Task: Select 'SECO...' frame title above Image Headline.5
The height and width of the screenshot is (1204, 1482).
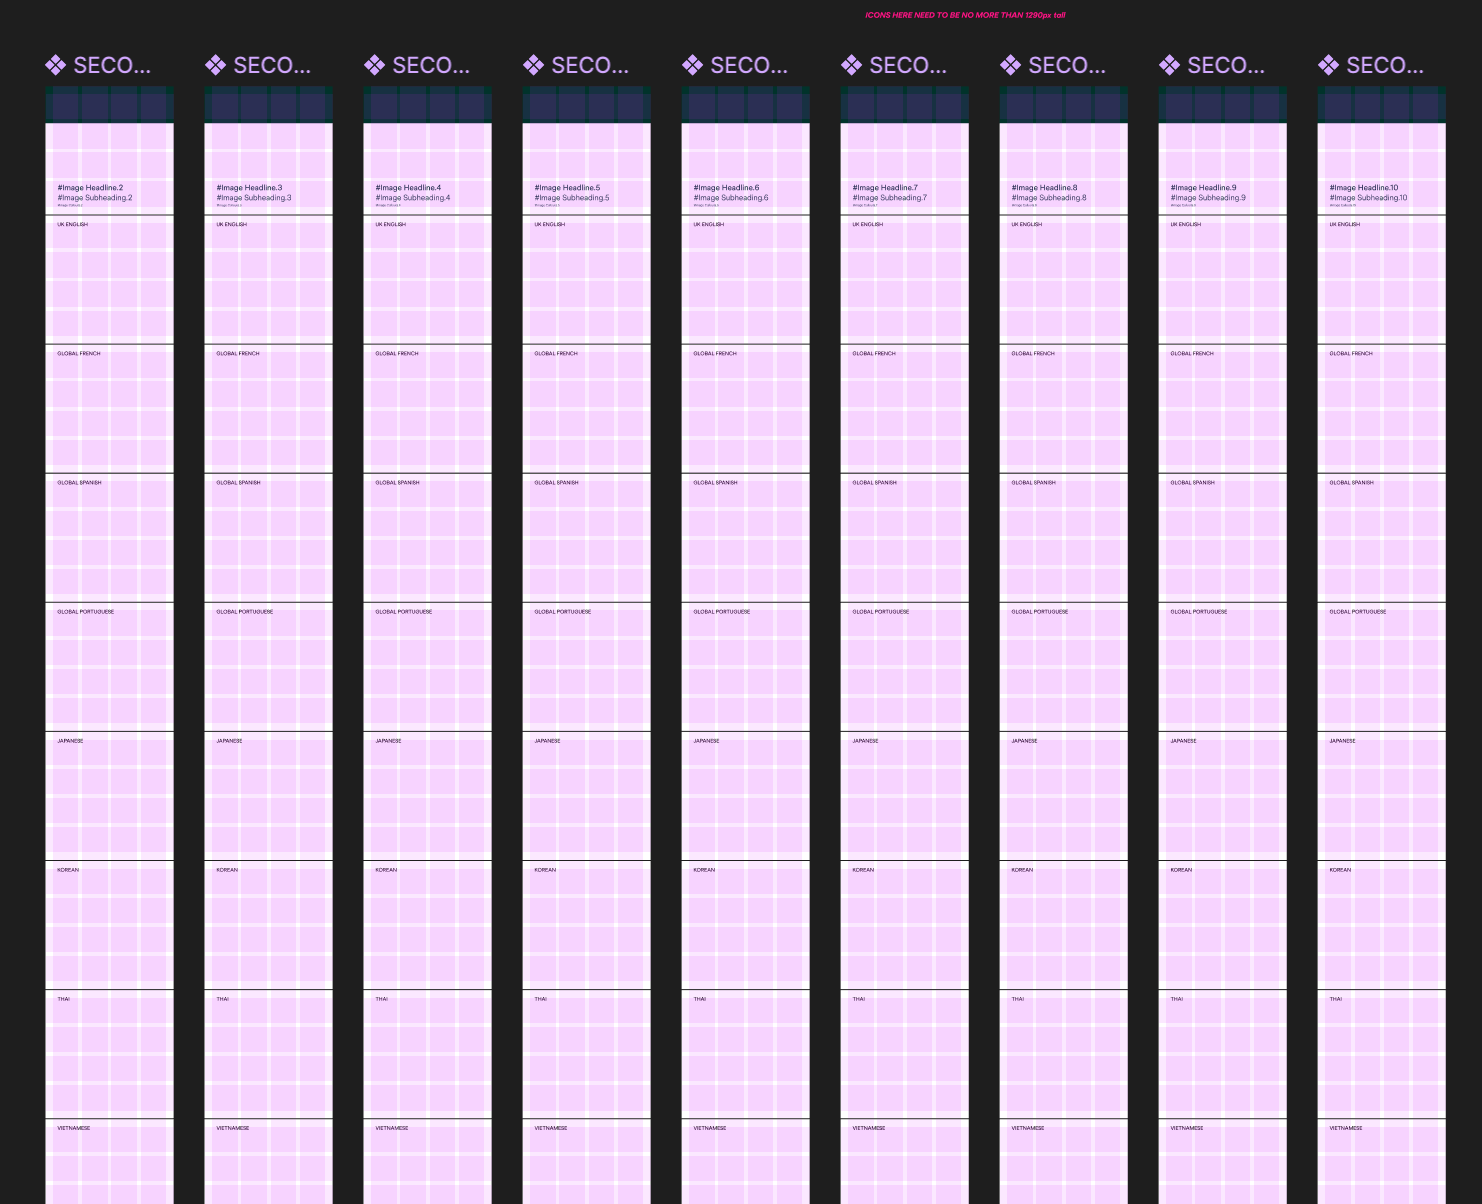Action: pos(590,66)
